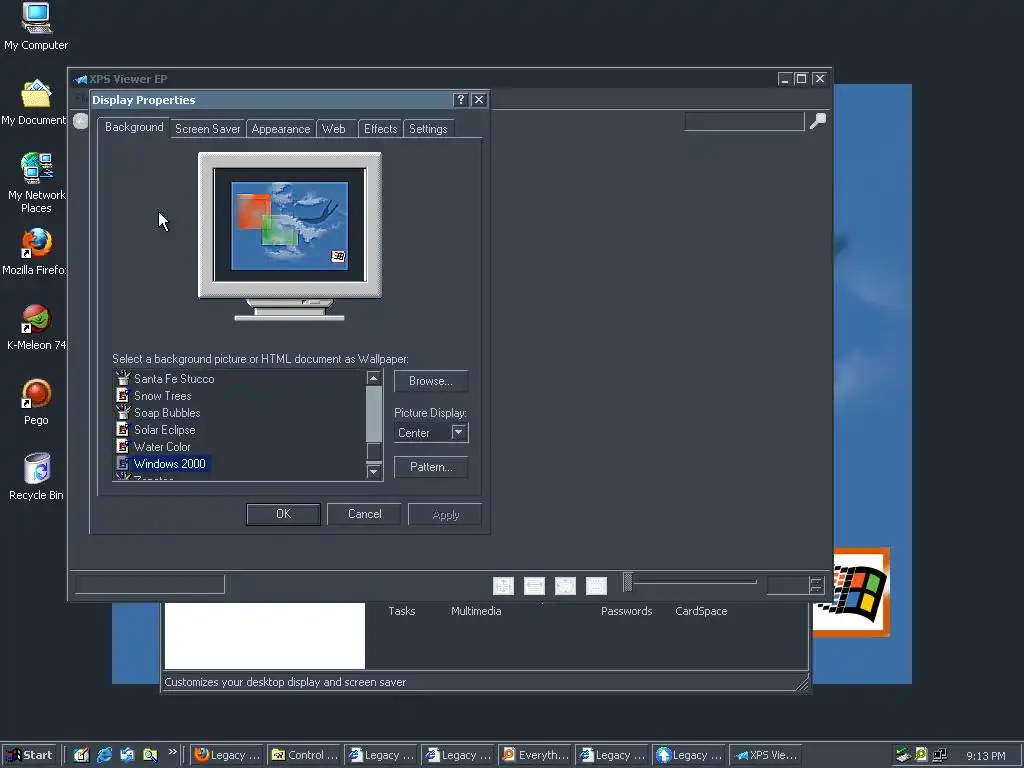Expand hidden quick launch items chevron
1024x768 pixels.
[x=172, y=752]
